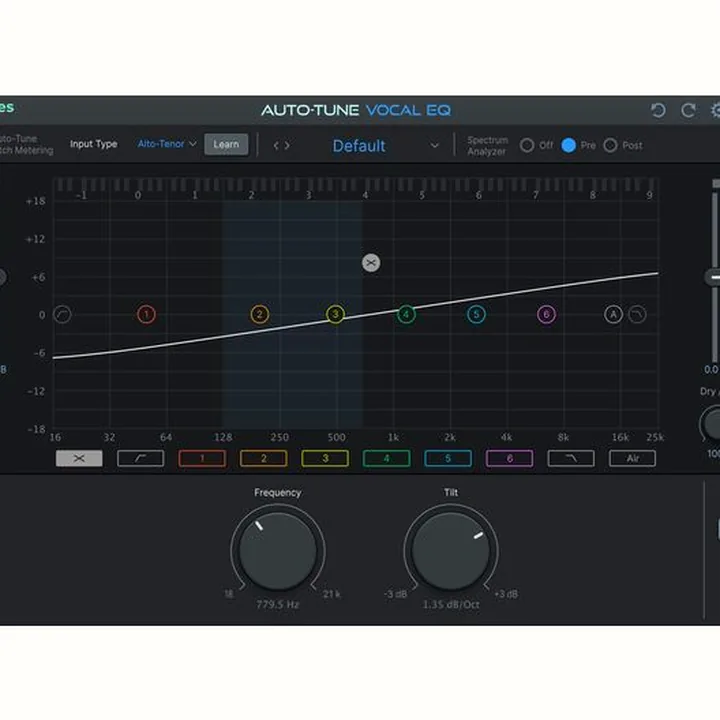Viewport: 720px width, 720px height.
Task: Click the Frequency knob
Action: point(278,551)
